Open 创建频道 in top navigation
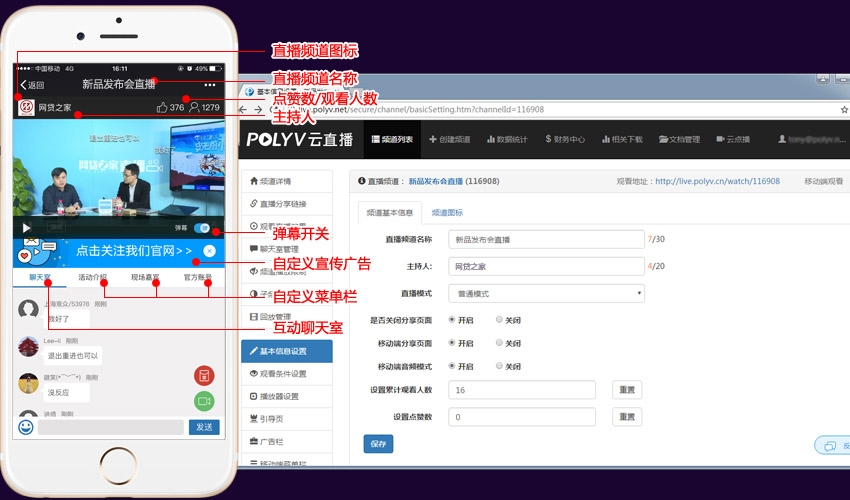Viewport: 850px width, 500px height. (x=449, y=139)
